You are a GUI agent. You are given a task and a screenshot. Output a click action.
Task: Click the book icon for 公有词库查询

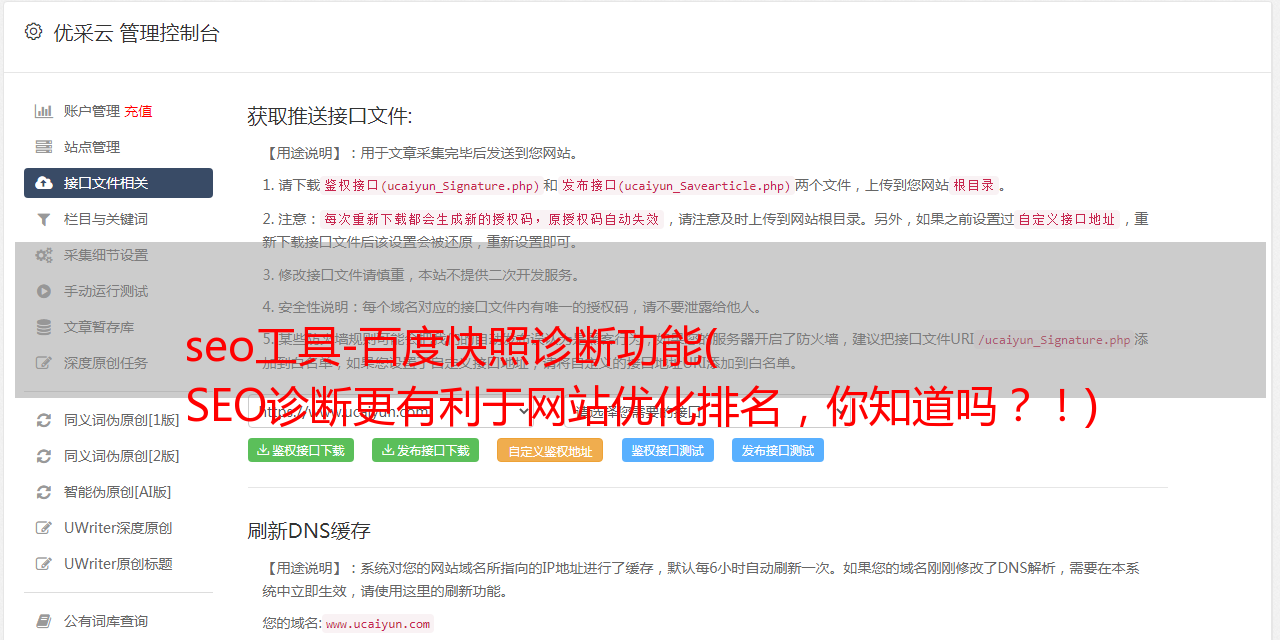[x=44, y=621]
